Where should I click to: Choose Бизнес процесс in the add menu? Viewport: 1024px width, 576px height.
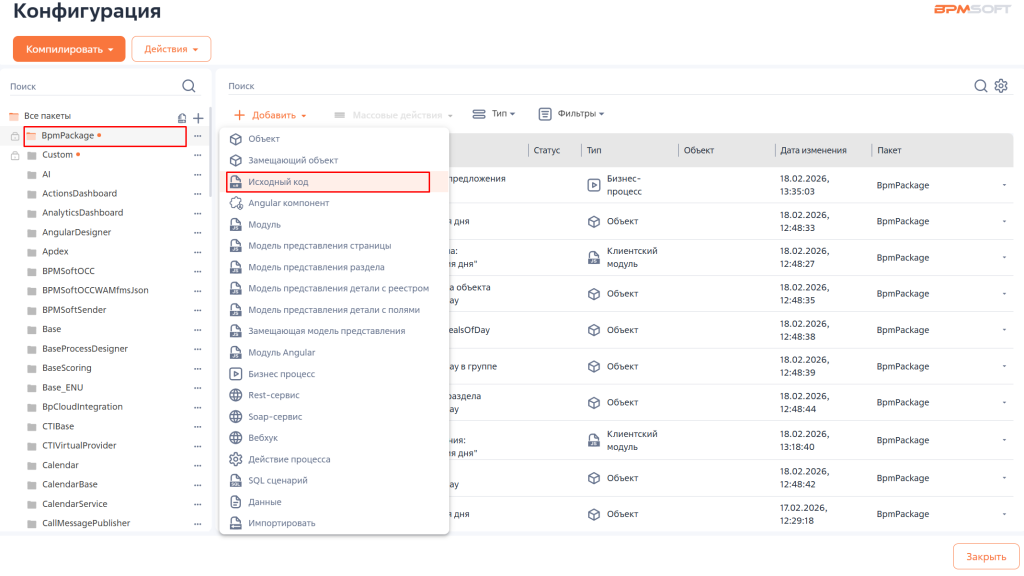pyautogui.click(x=281, y=374)
